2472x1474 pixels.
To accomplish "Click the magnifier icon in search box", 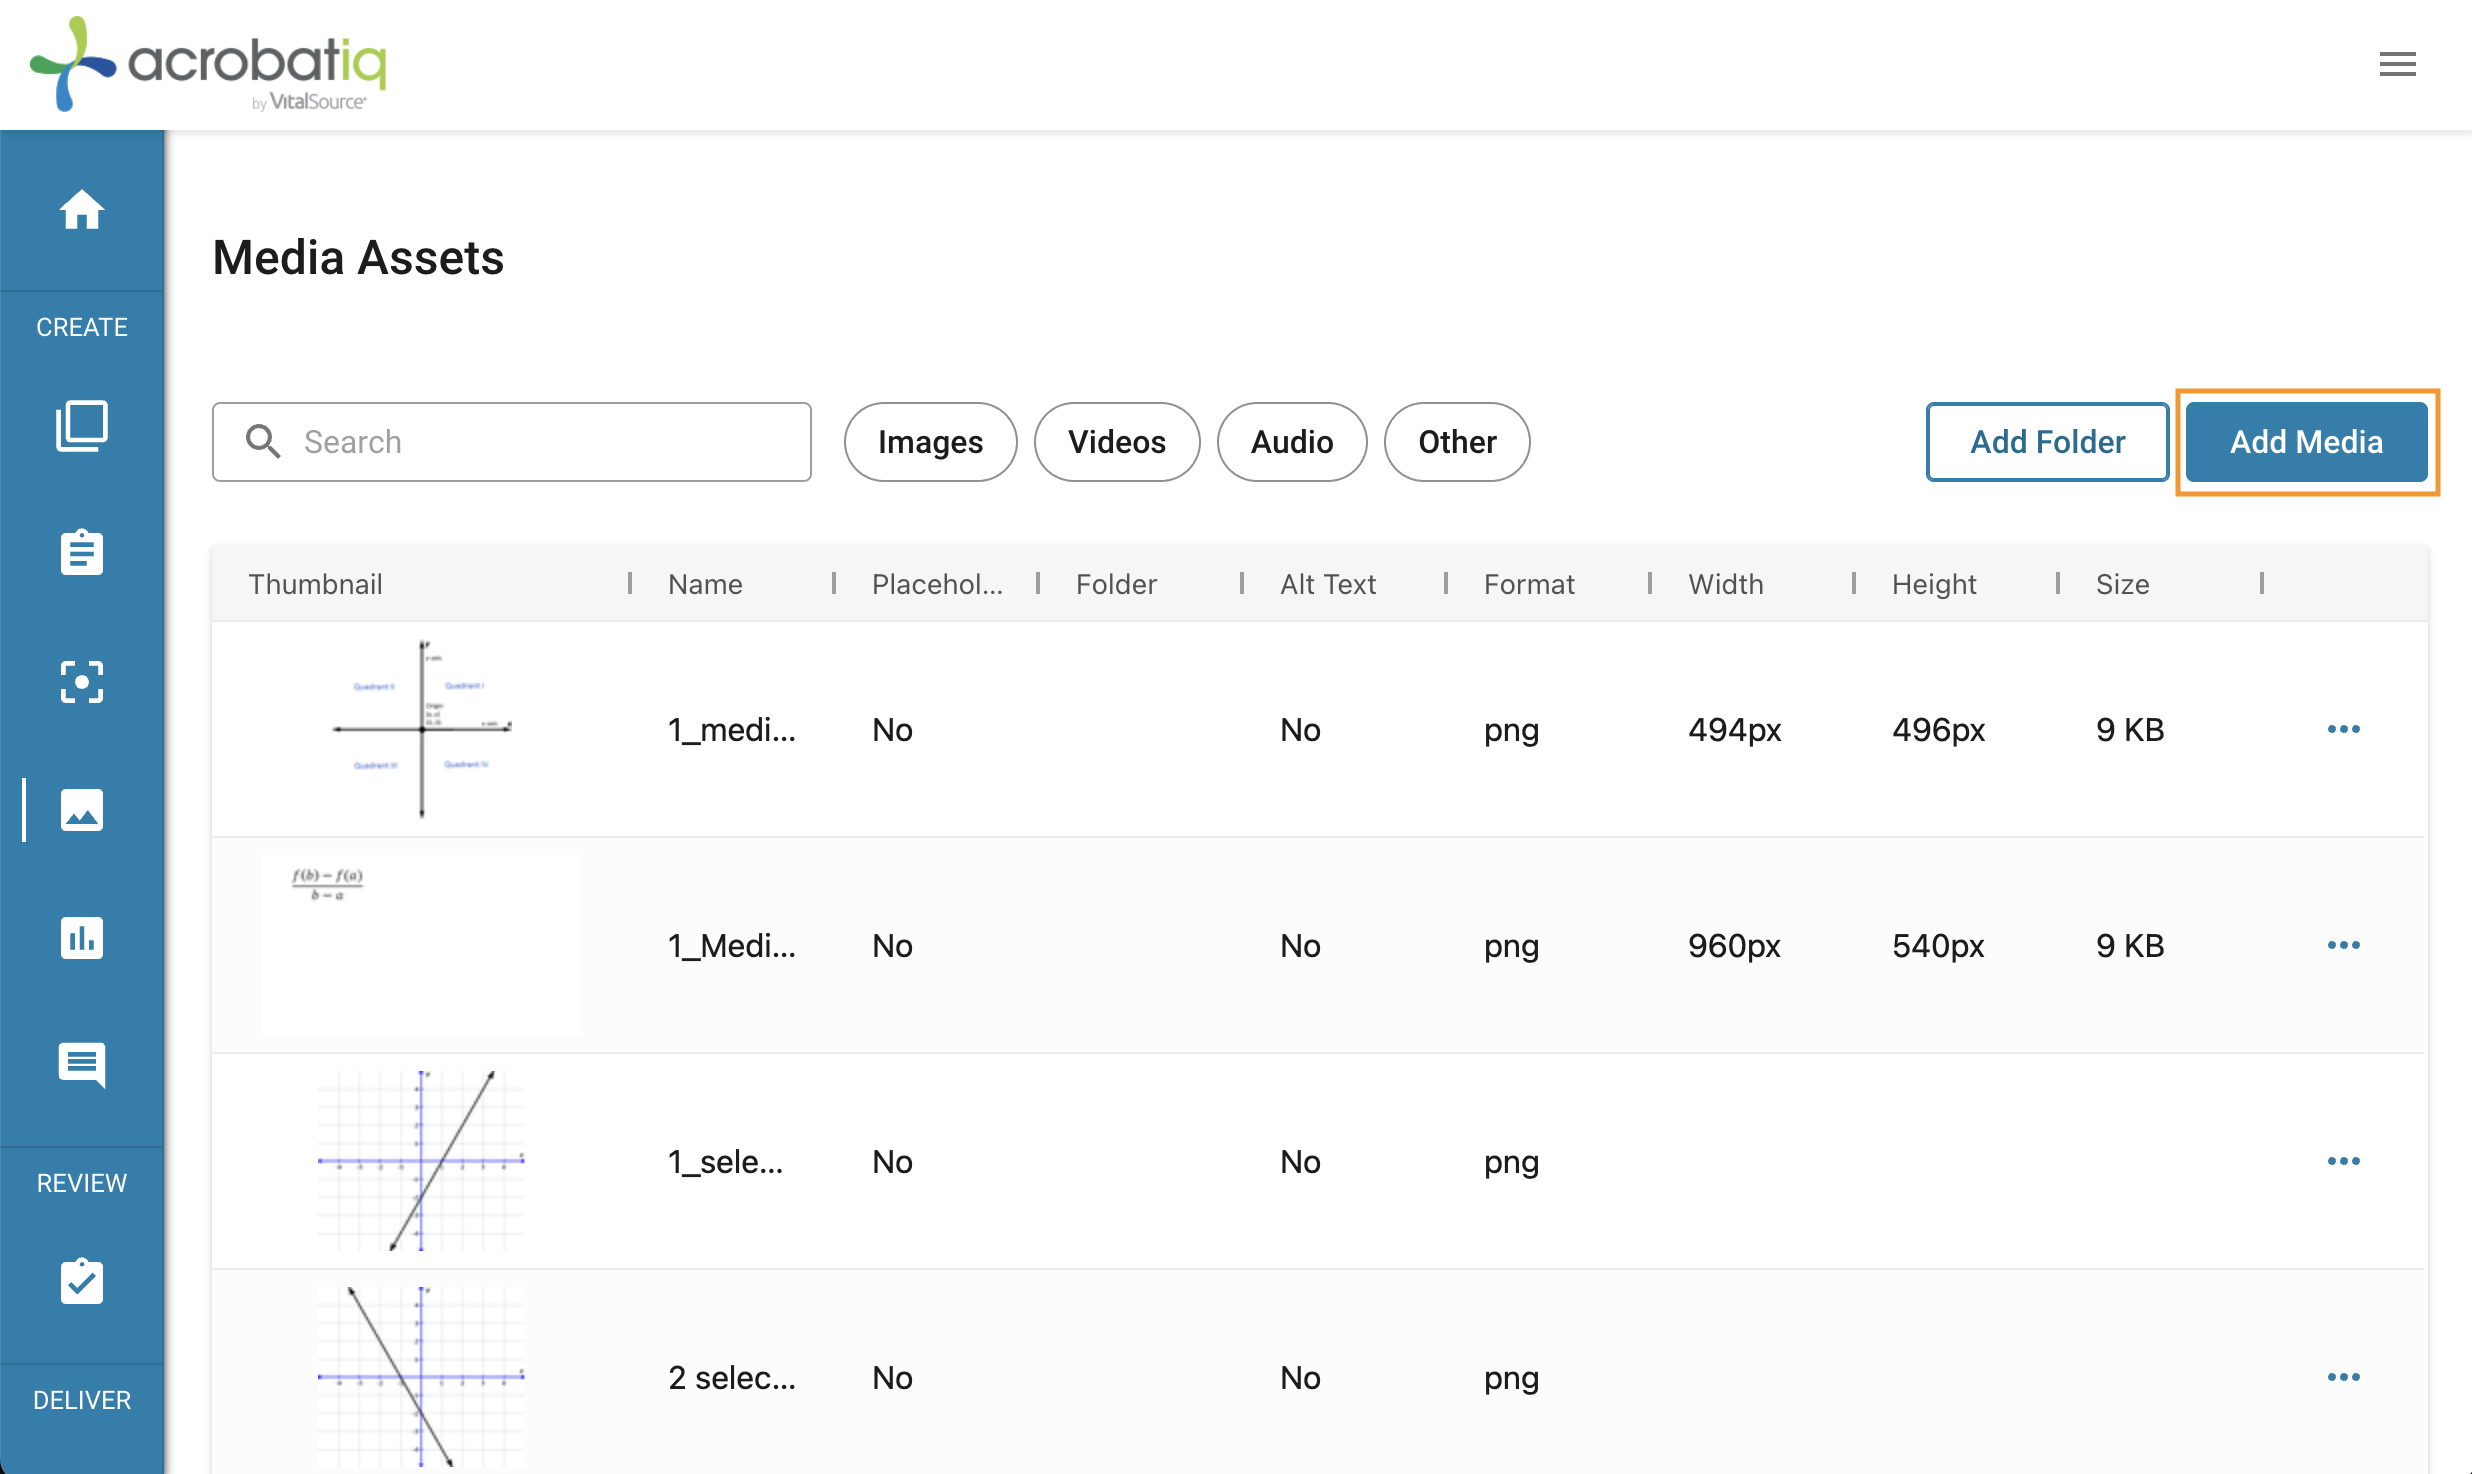I will 263,441.
